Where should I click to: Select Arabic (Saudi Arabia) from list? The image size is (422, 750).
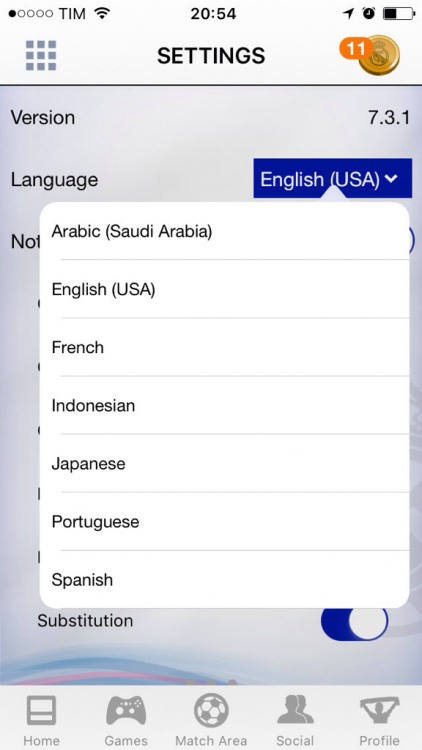pyautogui.click(x=224, y=232)
